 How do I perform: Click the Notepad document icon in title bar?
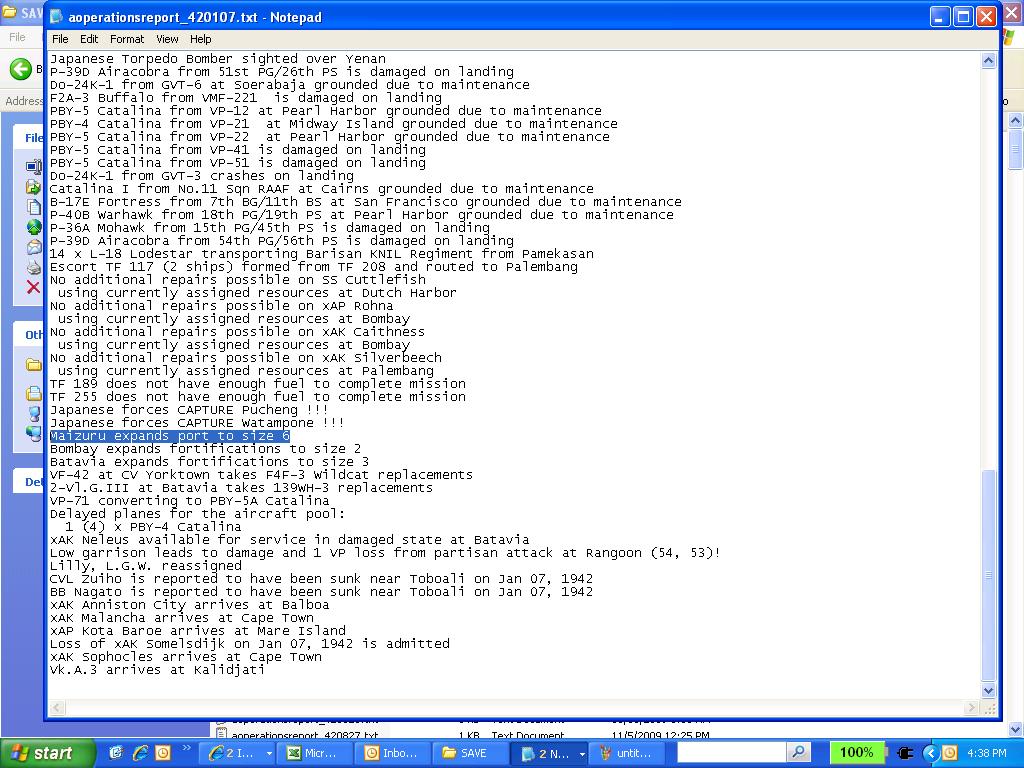[x=57, y=17]
